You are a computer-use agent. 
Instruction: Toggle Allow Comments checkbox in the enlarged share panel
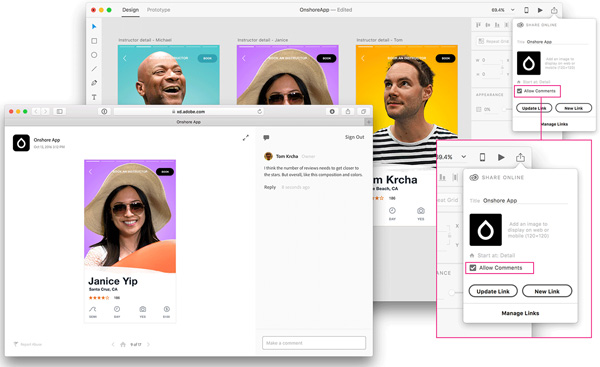click(x=473, y=268)
